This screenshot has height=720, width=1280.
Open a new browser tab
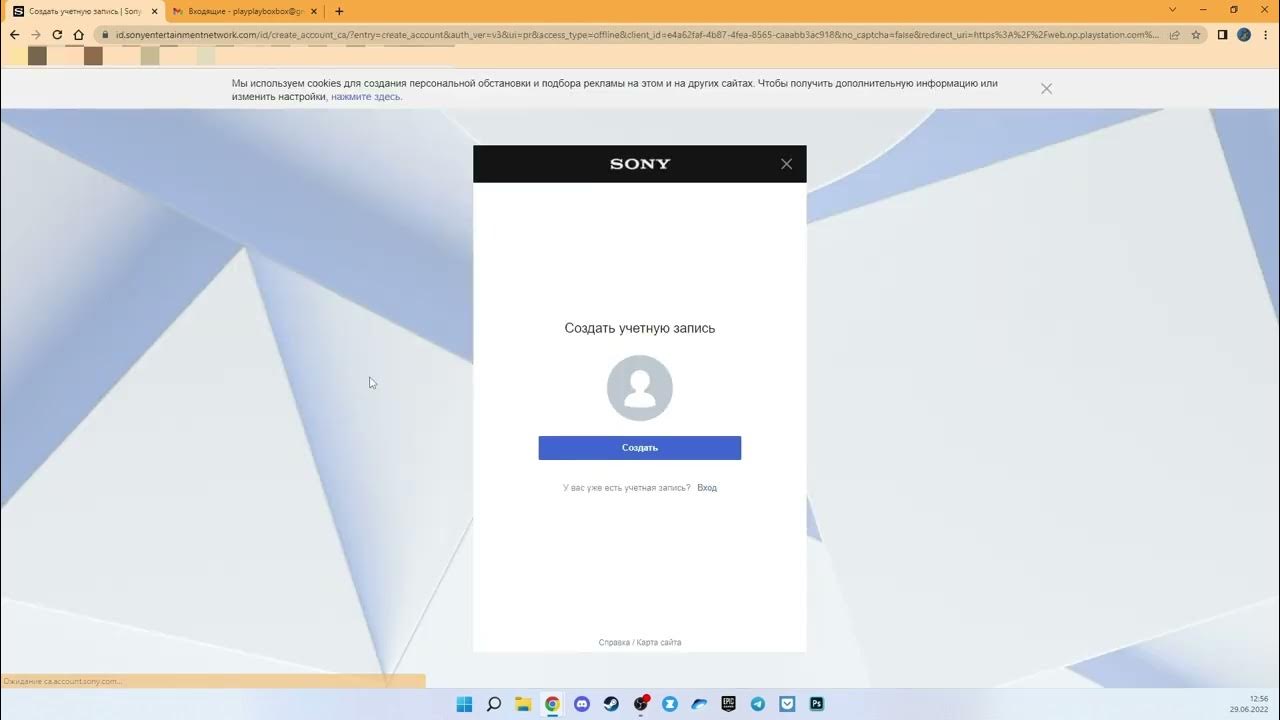tap(339, 11)
